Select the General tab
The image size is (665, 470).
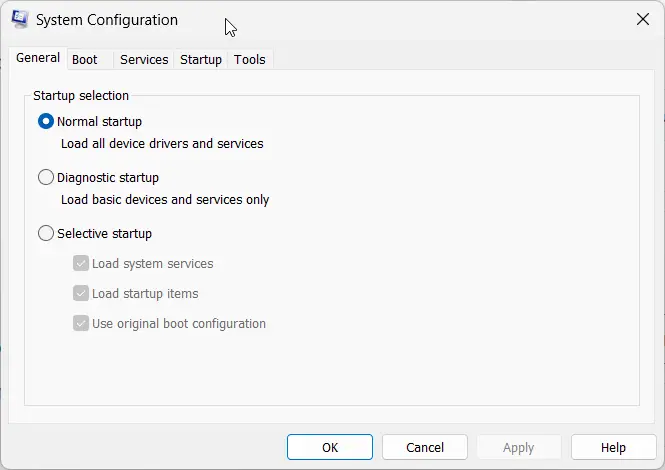coord(38,58)
